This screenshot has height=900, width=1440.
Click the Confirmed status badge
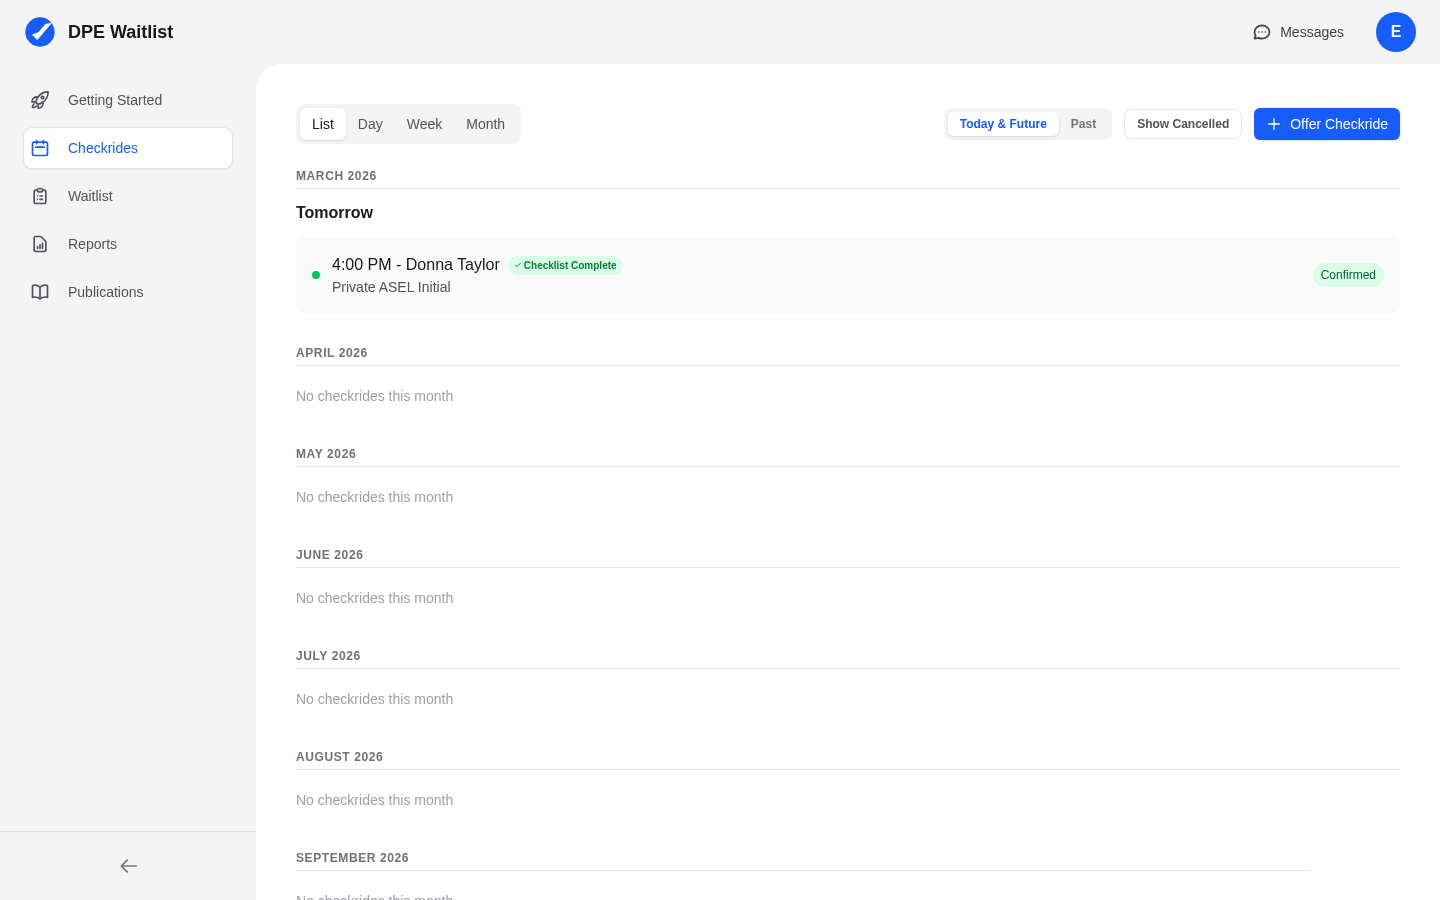[x=1348, y=275]
